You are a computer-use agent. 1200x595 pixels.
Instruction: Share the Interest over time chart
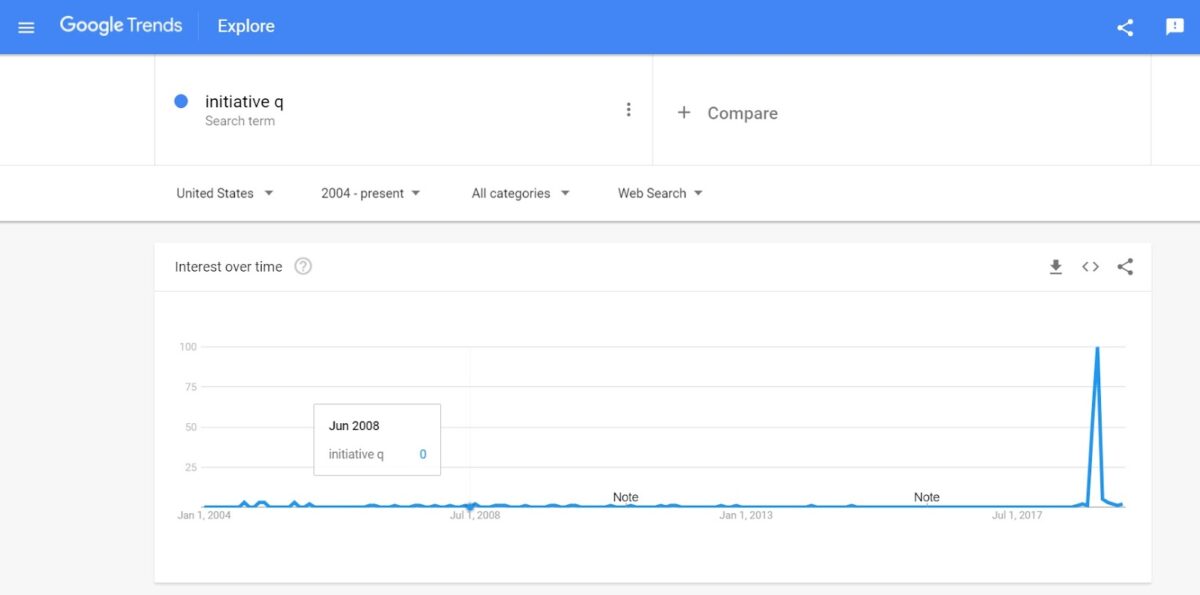(1125, 267)
